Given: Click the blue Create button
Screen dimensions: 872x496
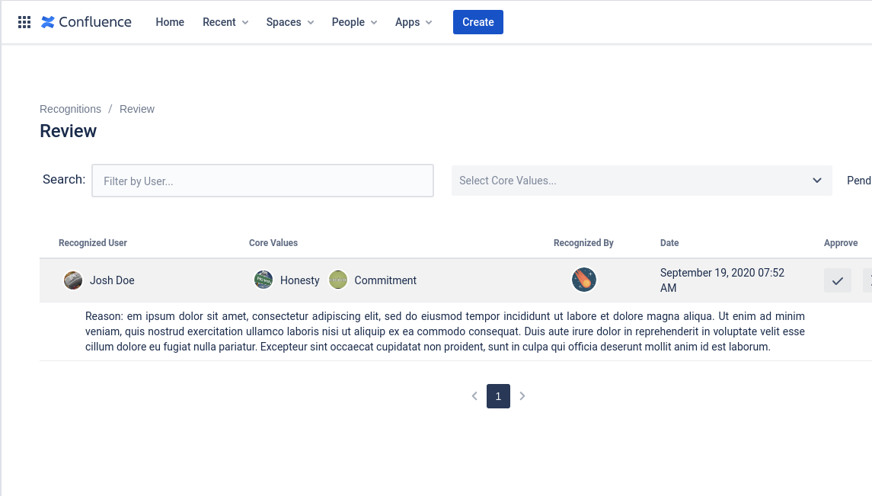Looking at the screenshot, I should pos(478,22).
